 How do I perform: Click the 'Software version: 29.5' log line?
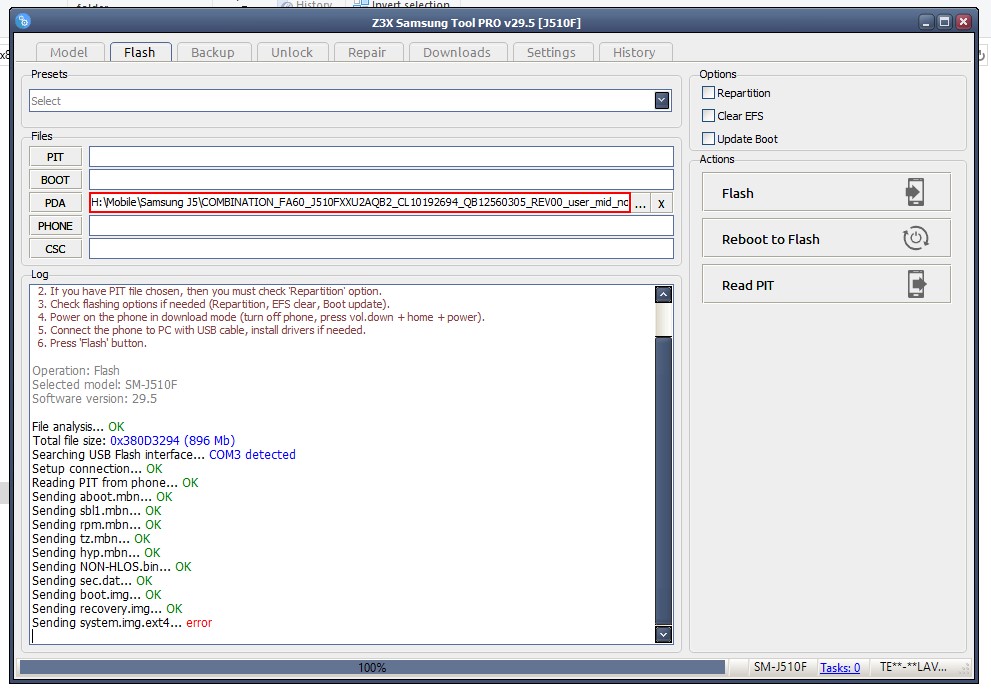pos(94,398)
